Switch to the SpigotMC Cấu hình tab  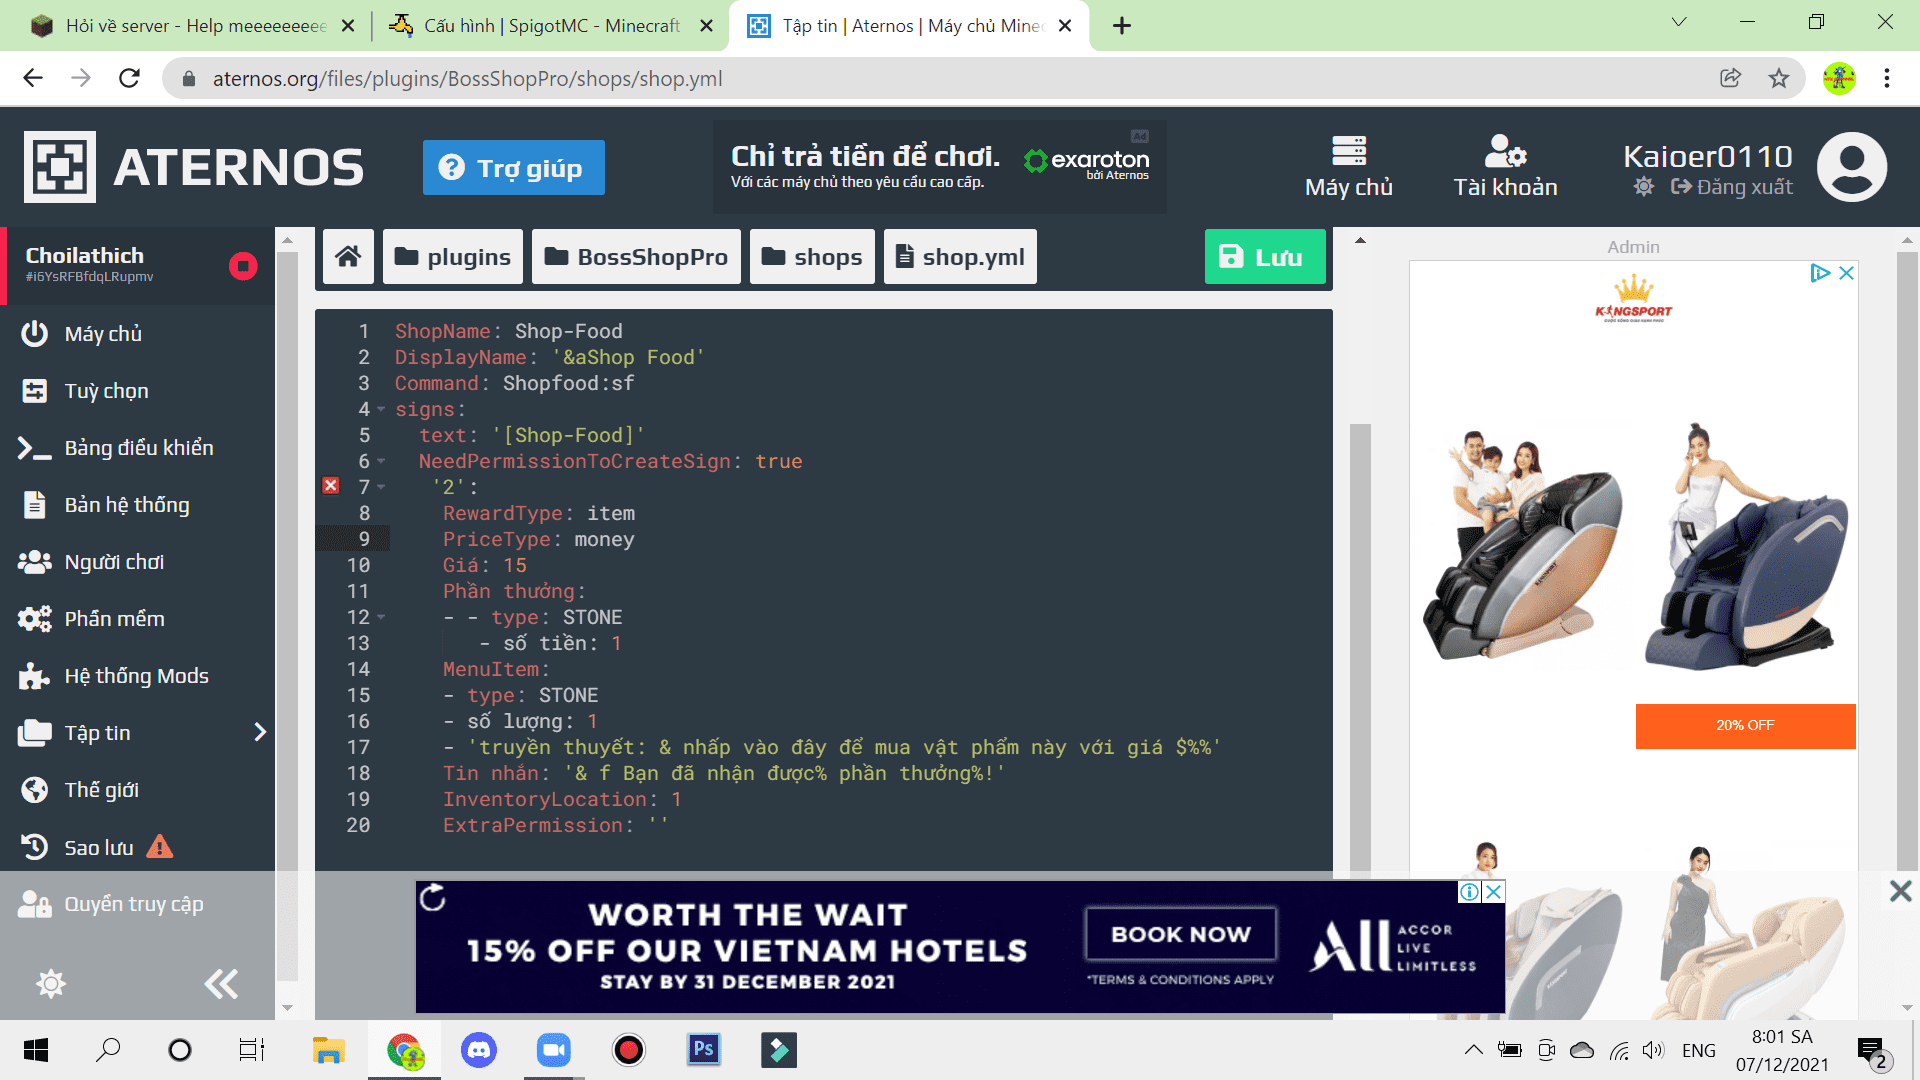click(550, 25)
